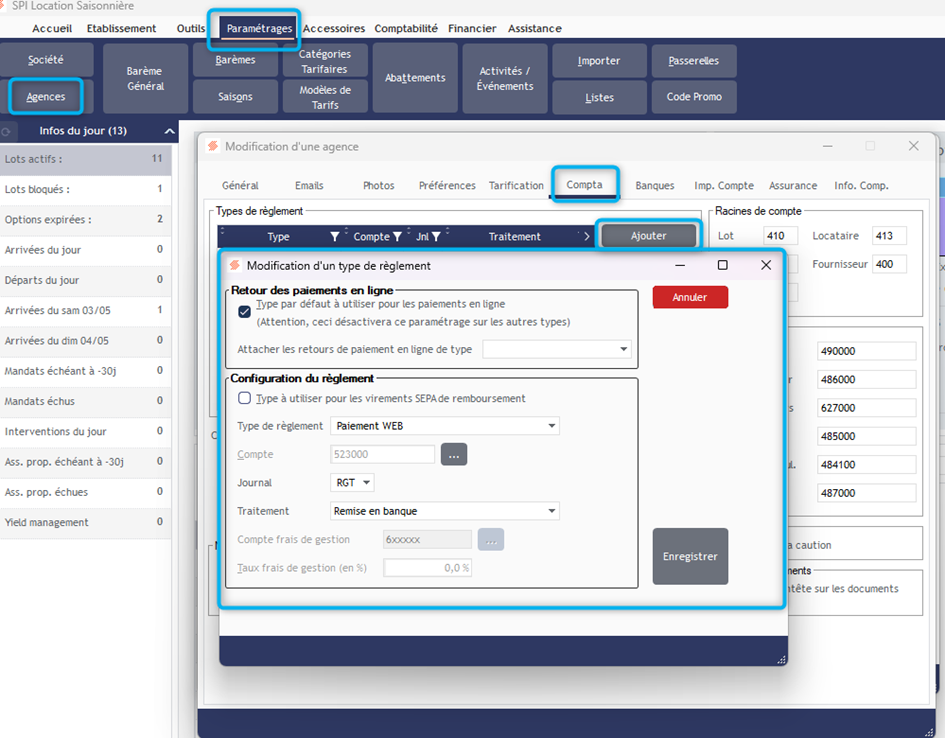Click the Type column filter funnel icon
This screenshot has height=738, width=945.
(x=335, y=237)
